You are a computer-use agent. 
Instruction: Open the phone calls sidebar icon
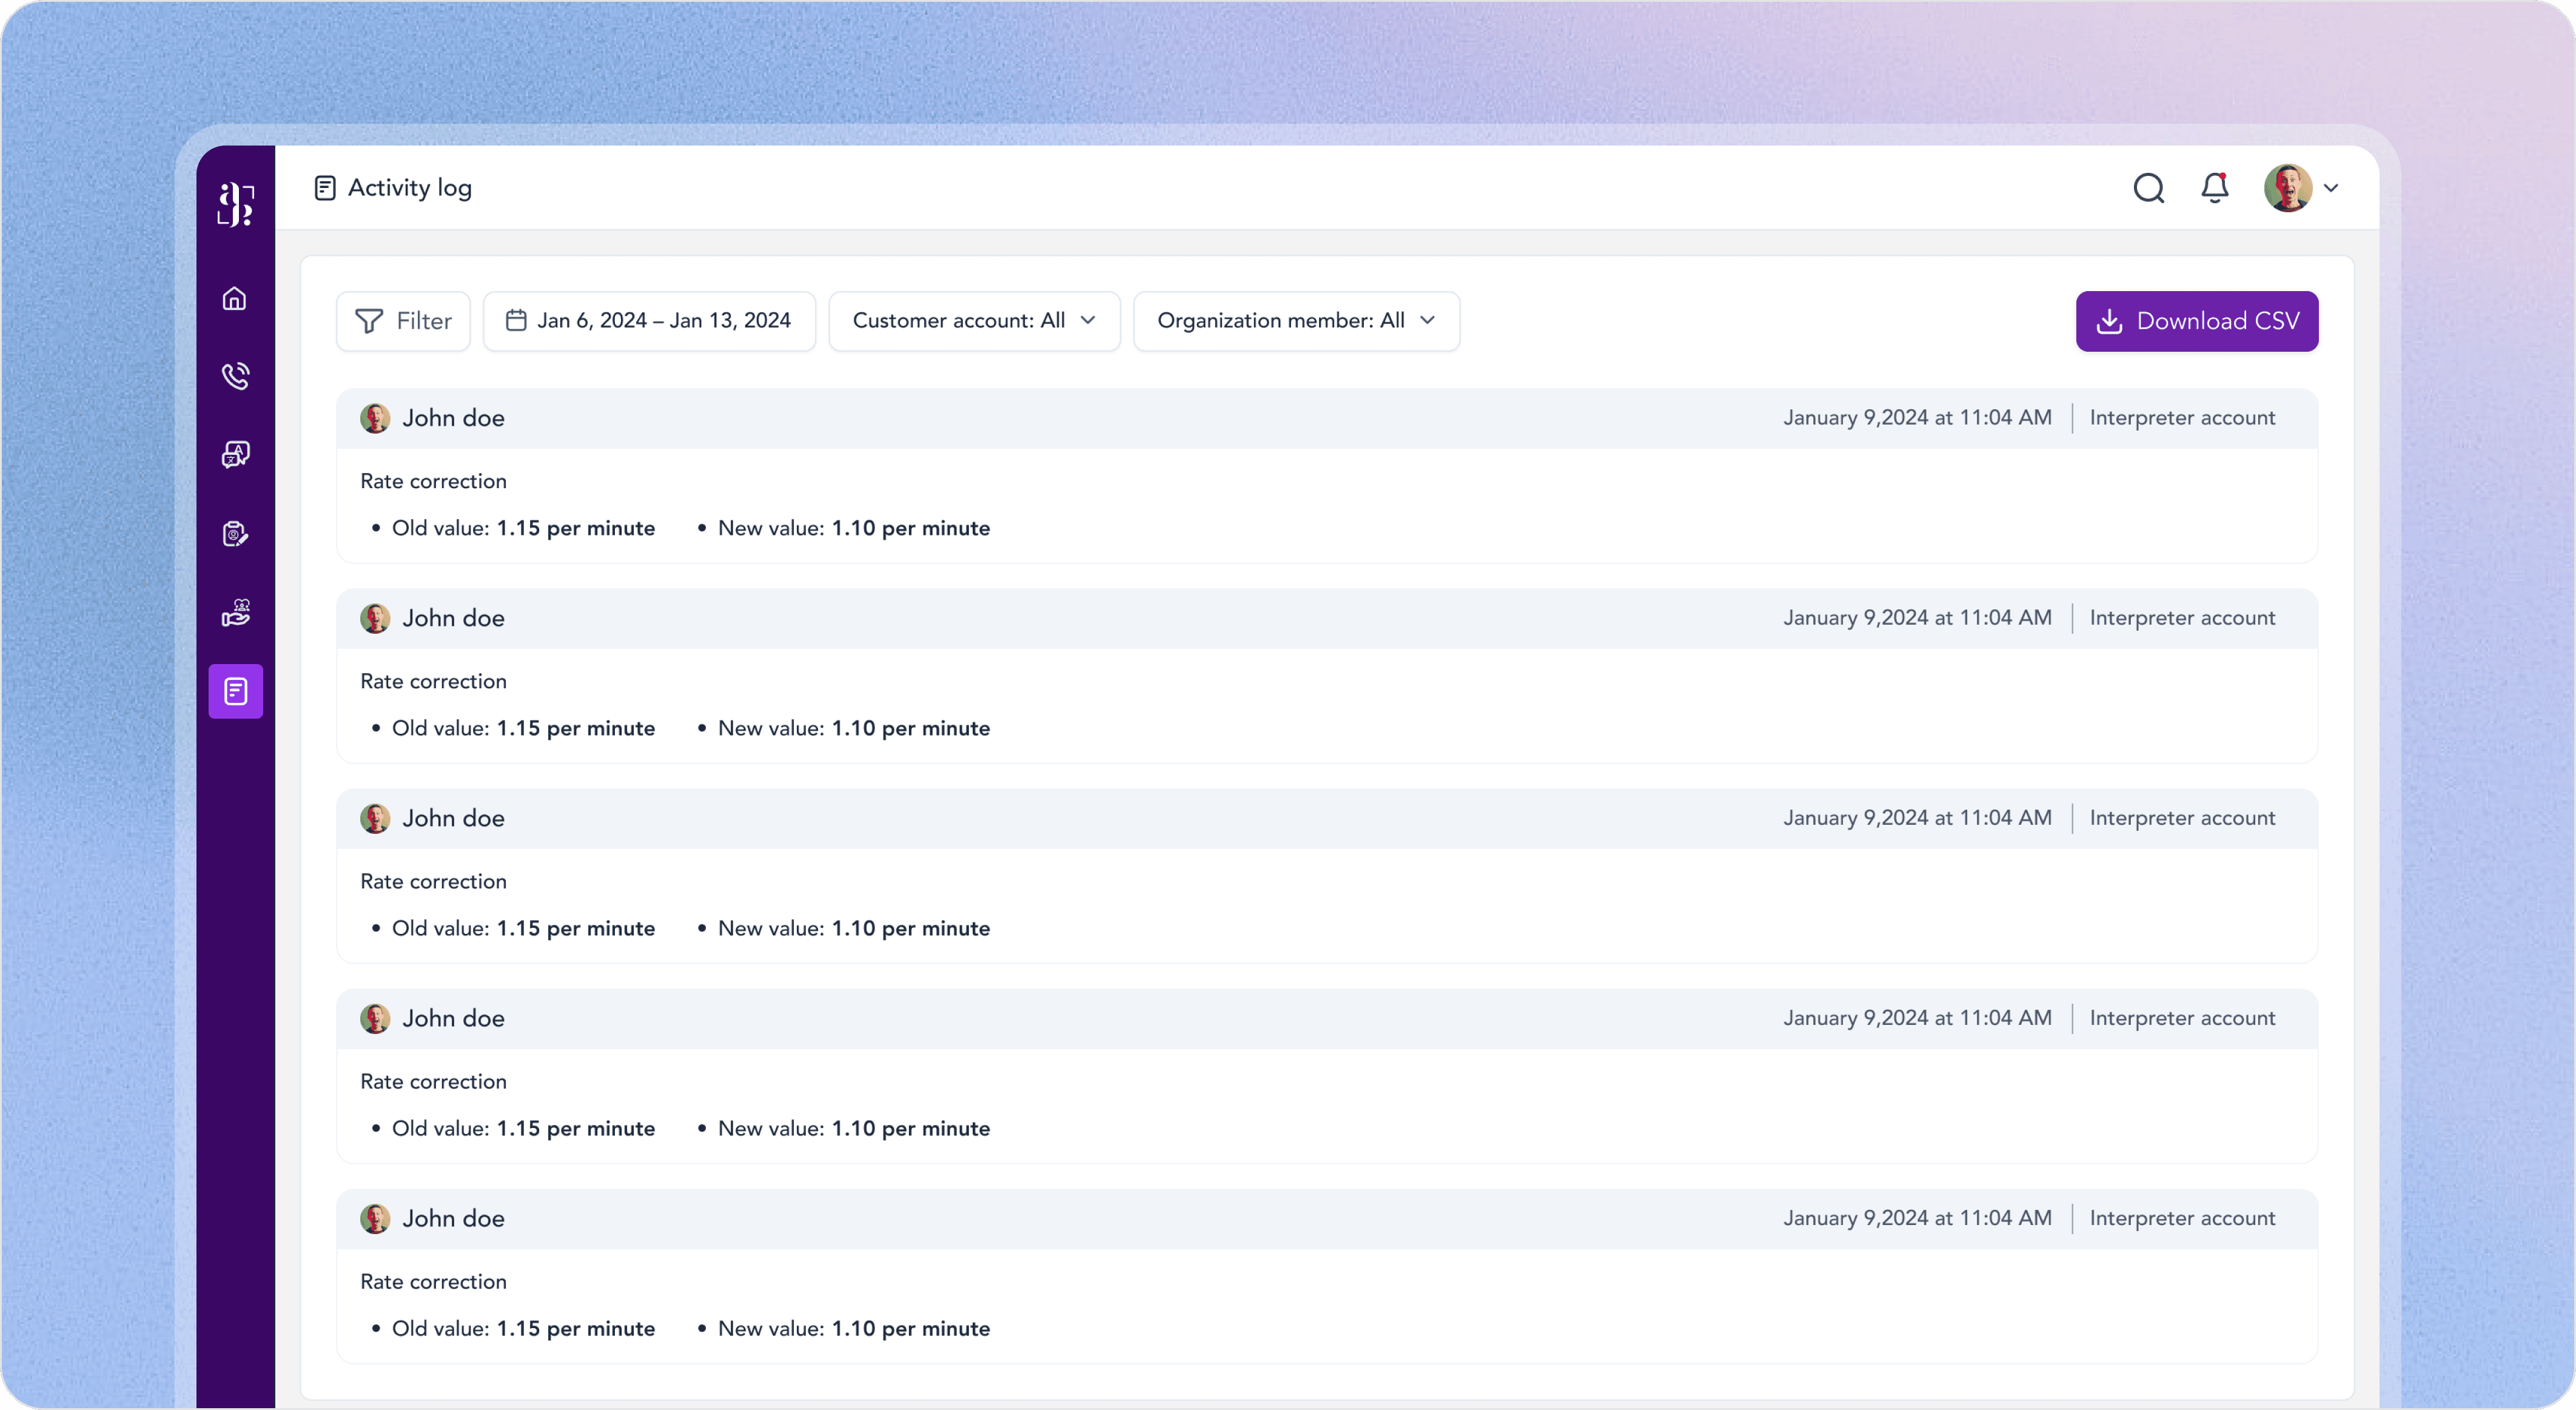235,376
